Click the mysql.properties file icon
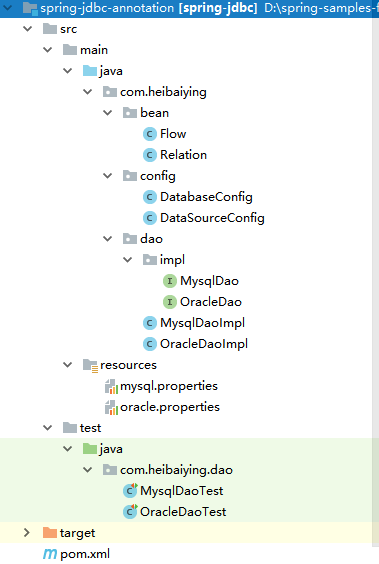Image resolution: width=379 pixels, height=564 pixels. 111,386
